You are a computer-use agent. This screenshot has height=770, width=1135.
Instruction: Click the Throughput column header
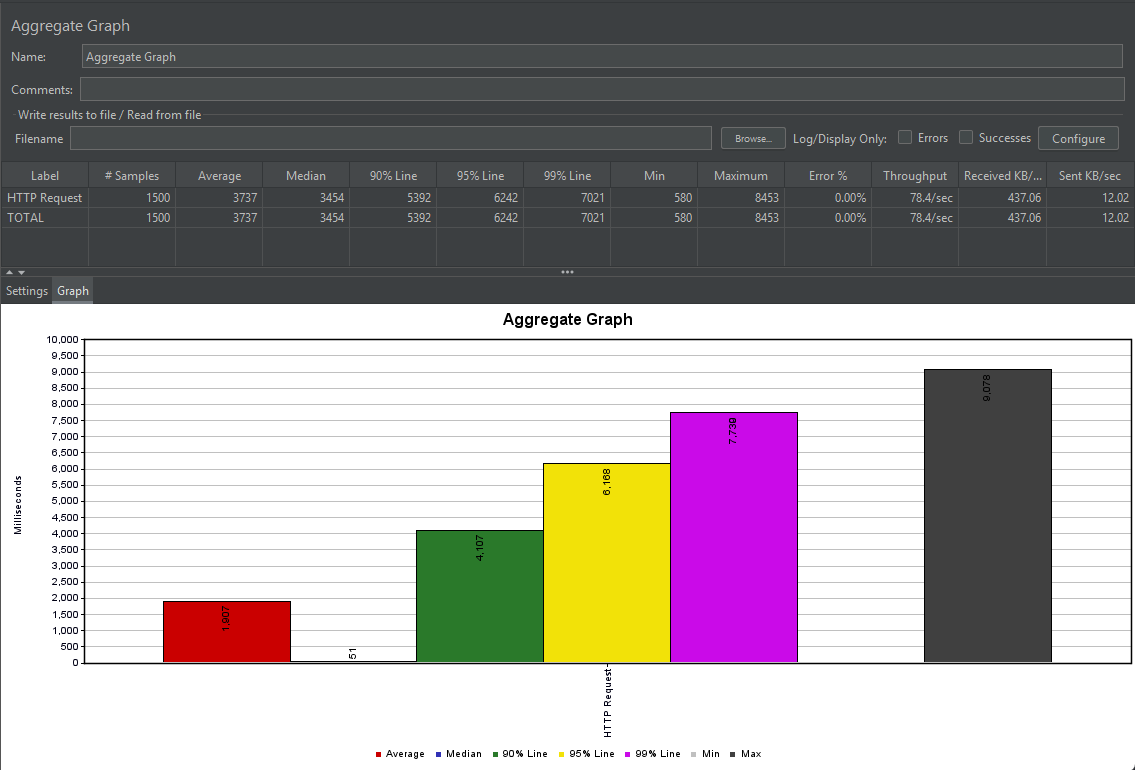click(915, 176)
